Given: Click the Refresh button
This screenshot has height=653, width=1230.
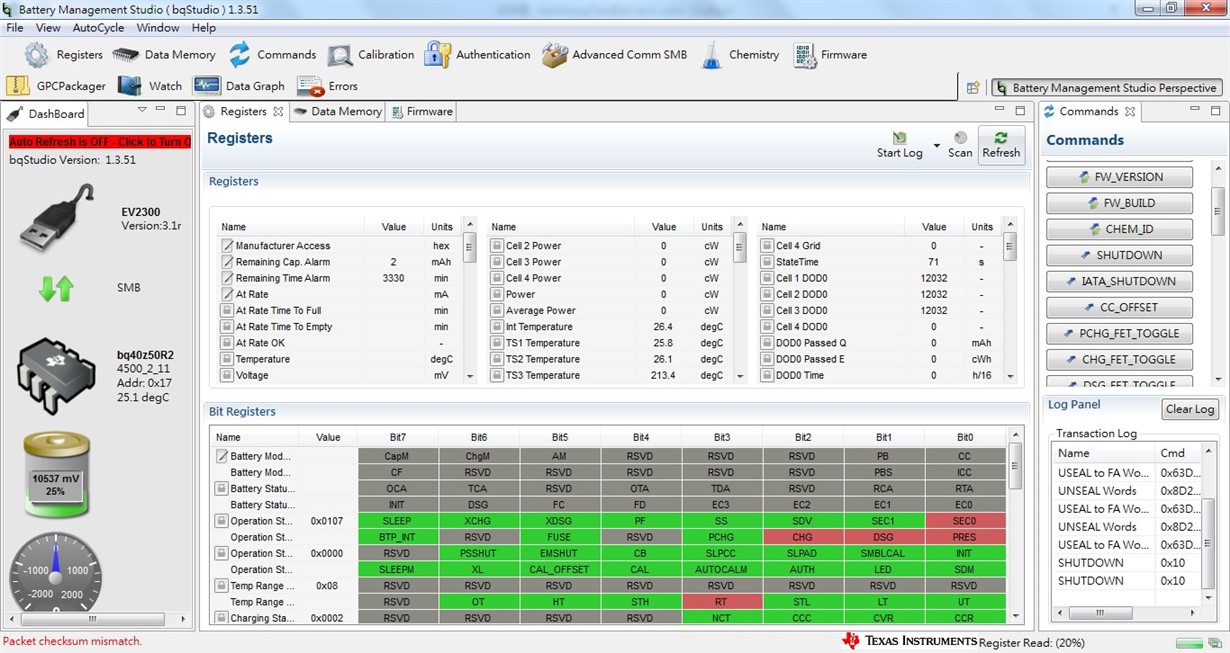Looking at the screenshot, I should (1001, 144).
